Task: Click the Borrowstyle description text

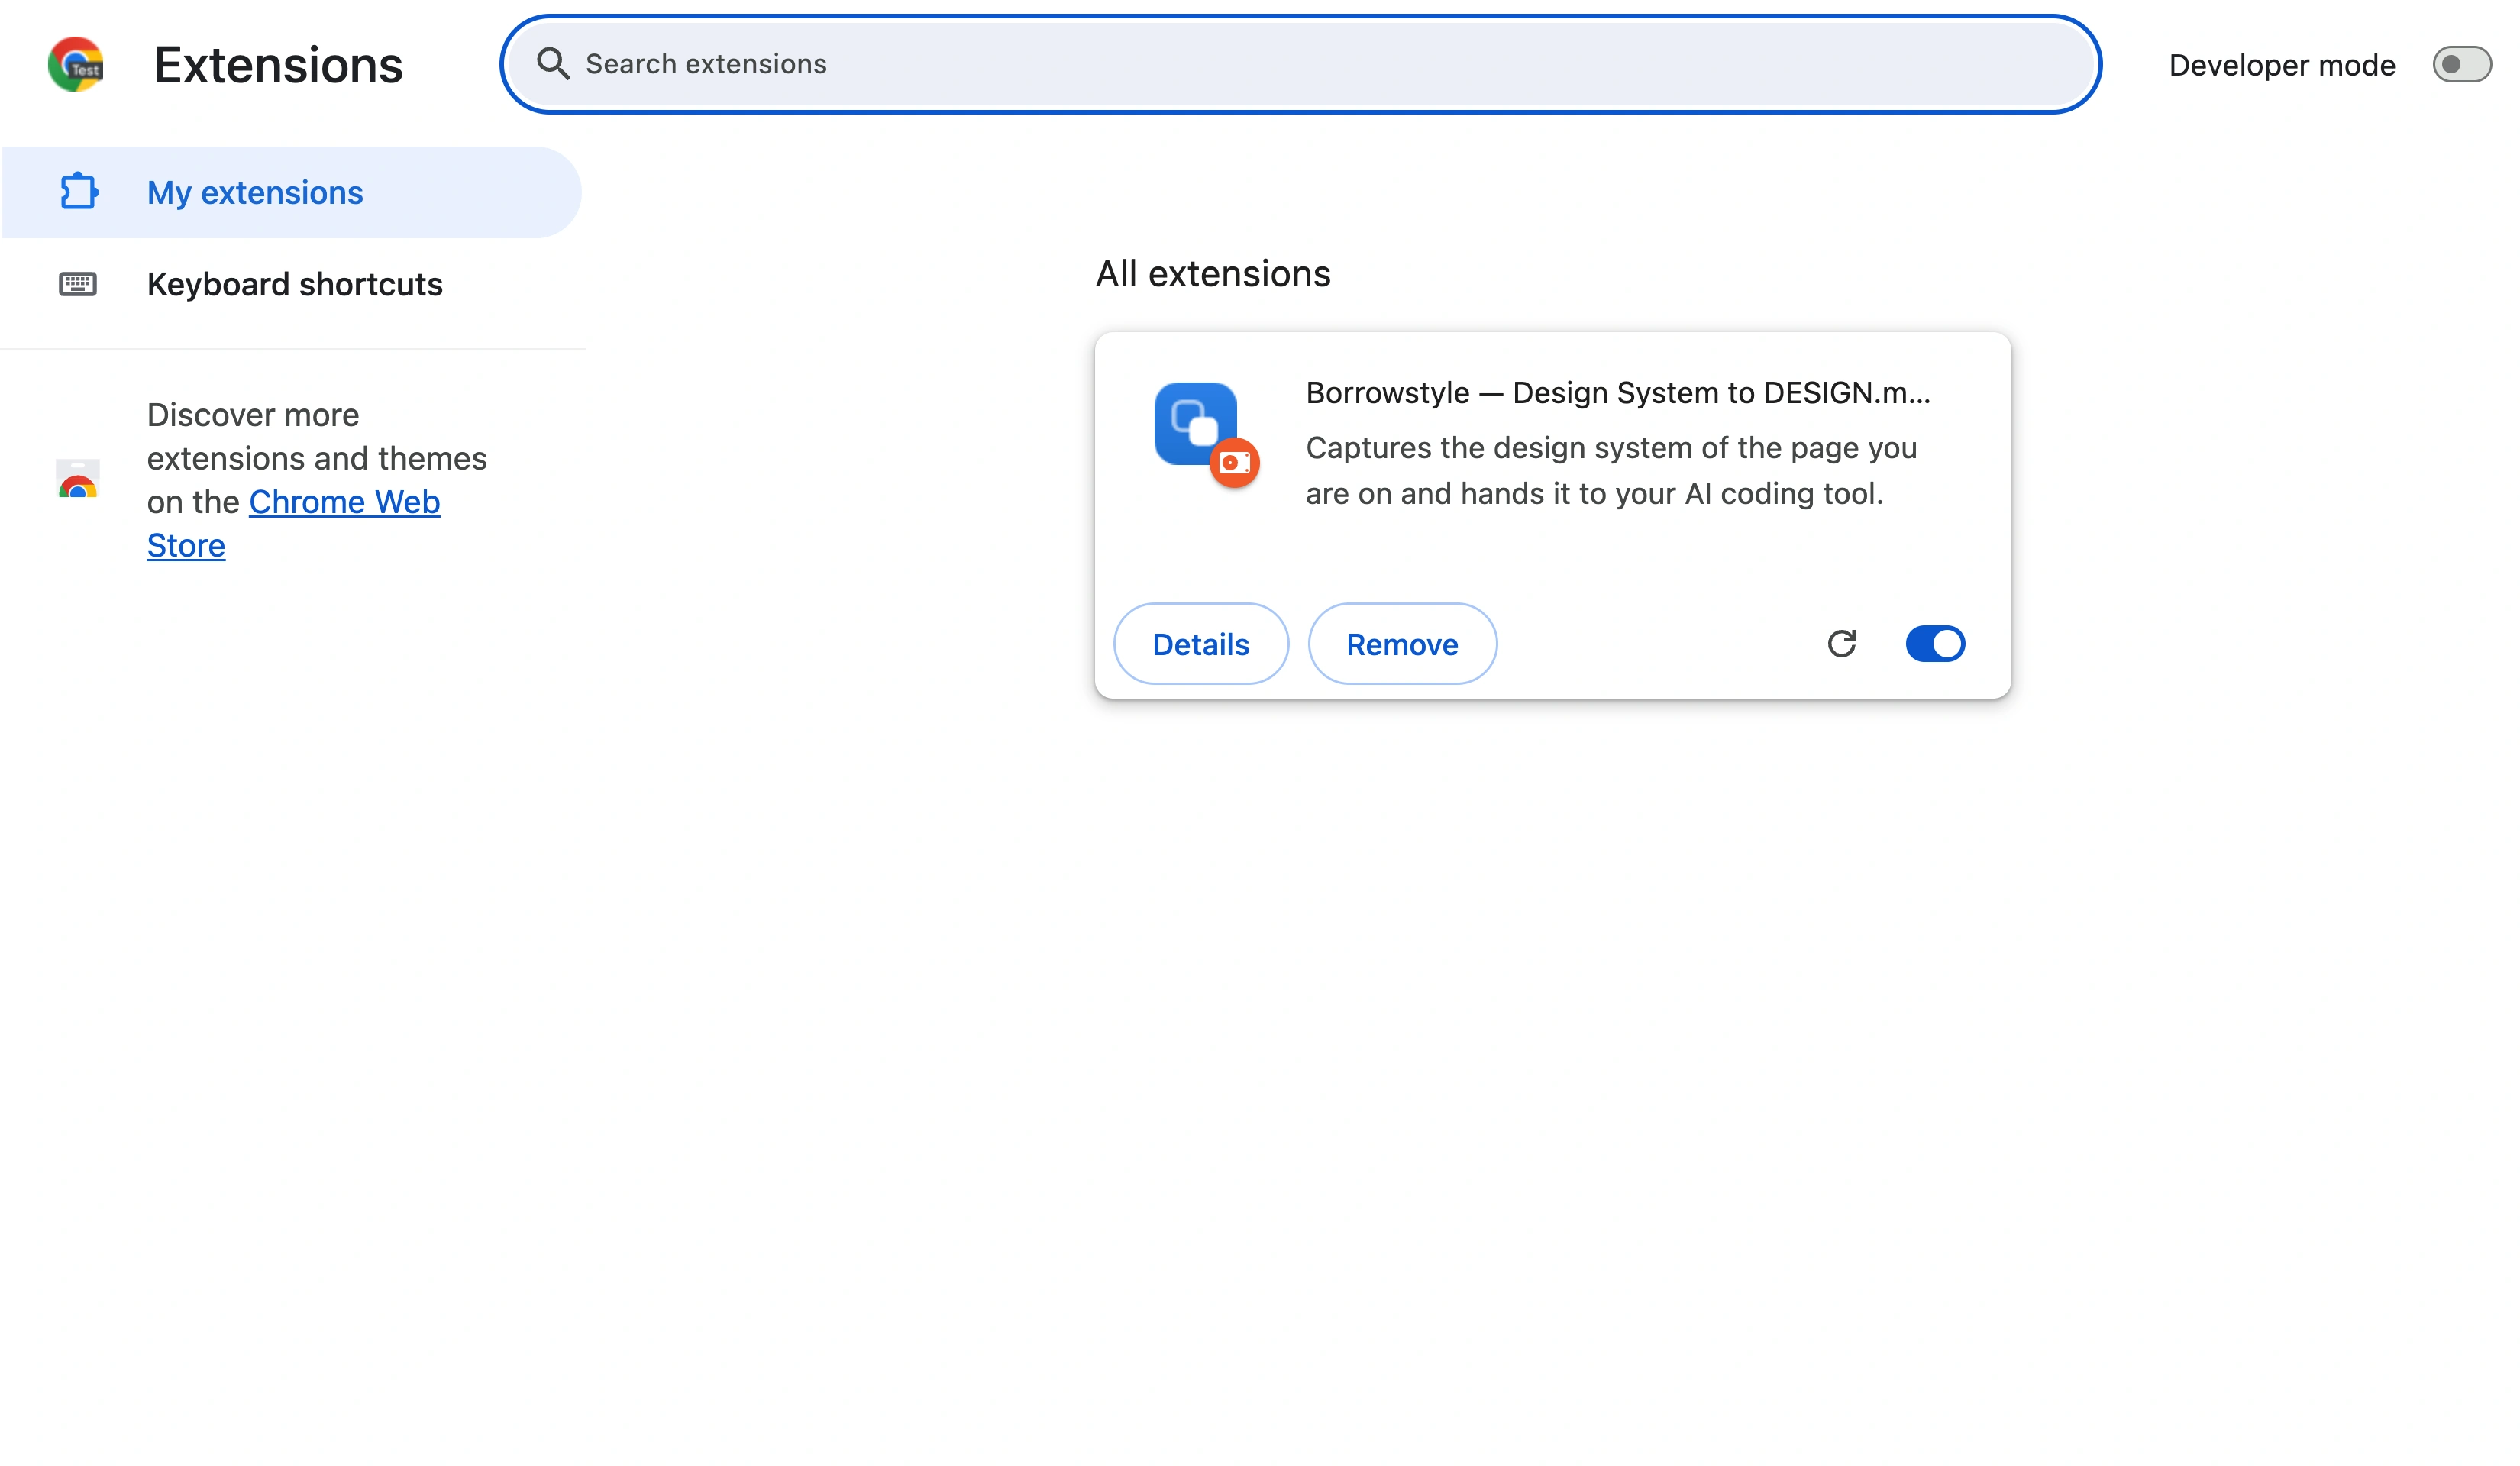Action: click(x=1611, y=471)
